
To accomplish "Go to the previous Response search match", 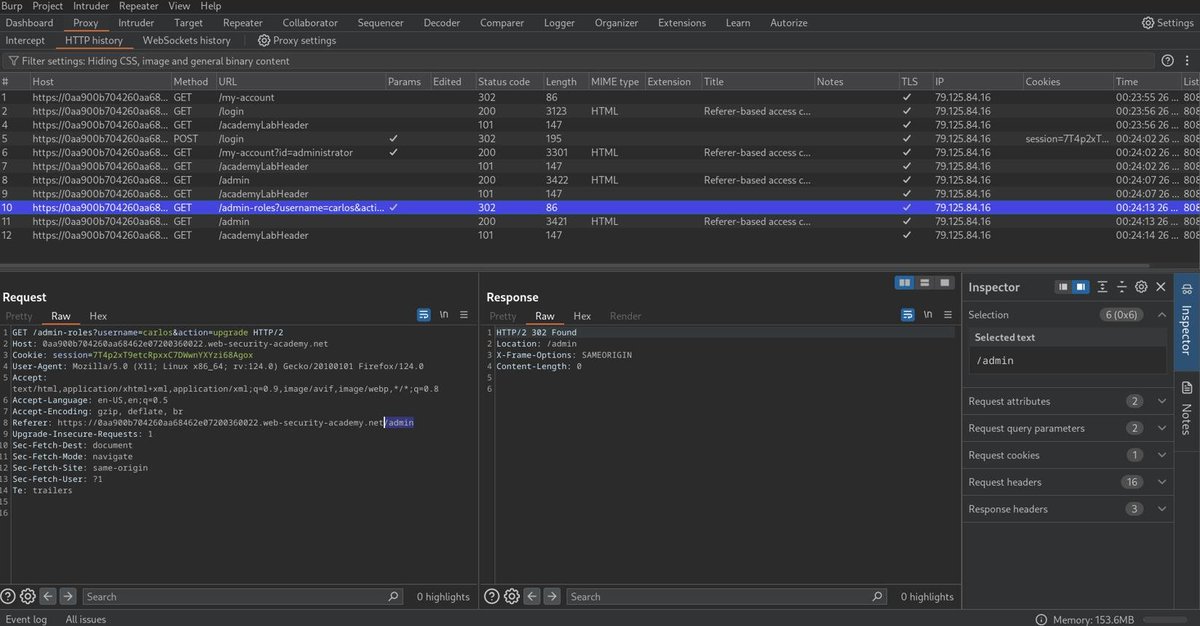I will pyautogui.click(x=532, y=596).
